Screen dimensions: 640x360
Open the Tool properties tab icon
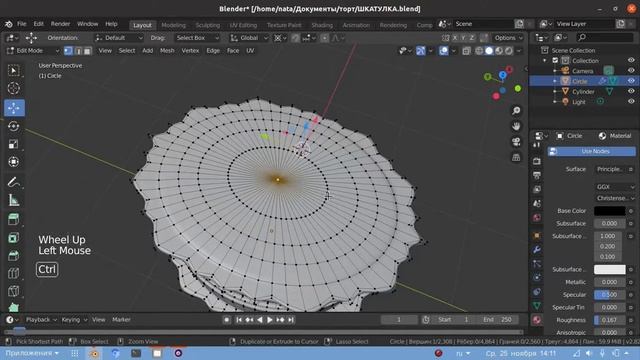537,145
